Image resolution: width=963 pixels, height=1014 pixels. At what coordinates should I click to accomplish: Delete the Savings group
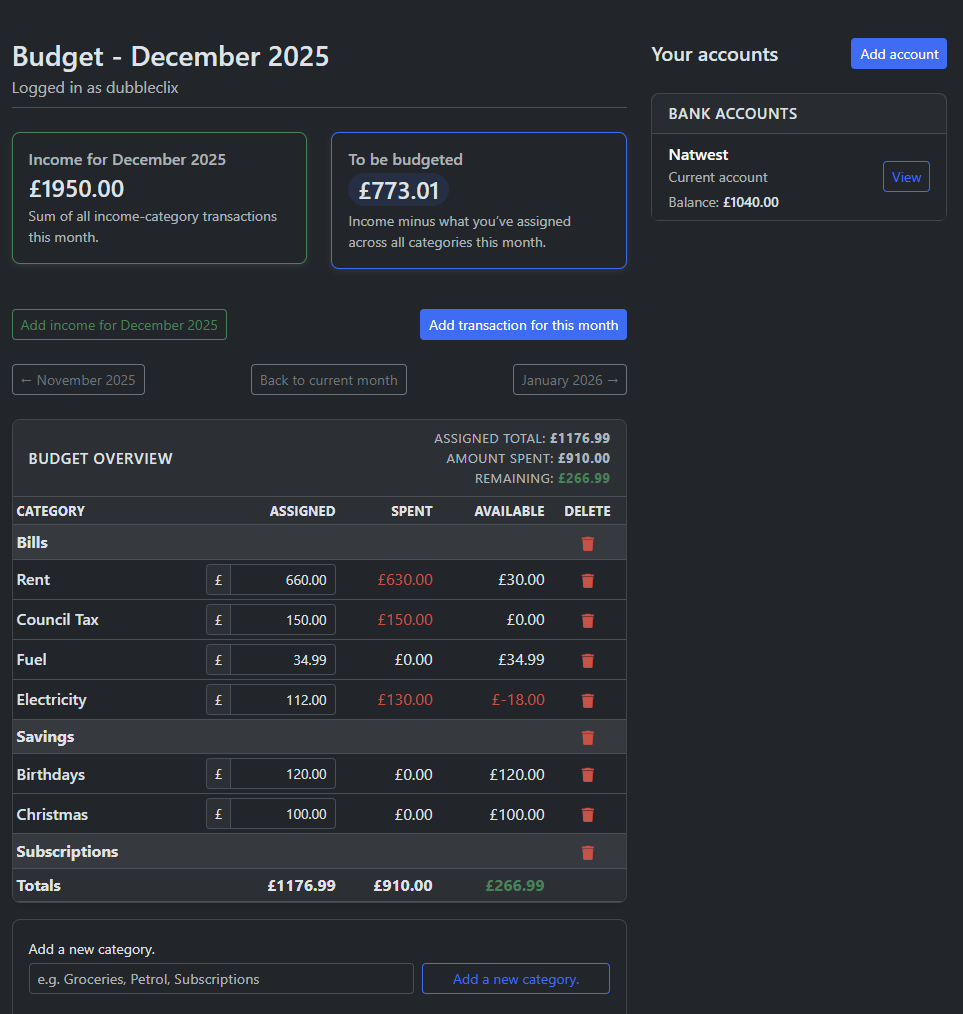click(x=587, y=737)
